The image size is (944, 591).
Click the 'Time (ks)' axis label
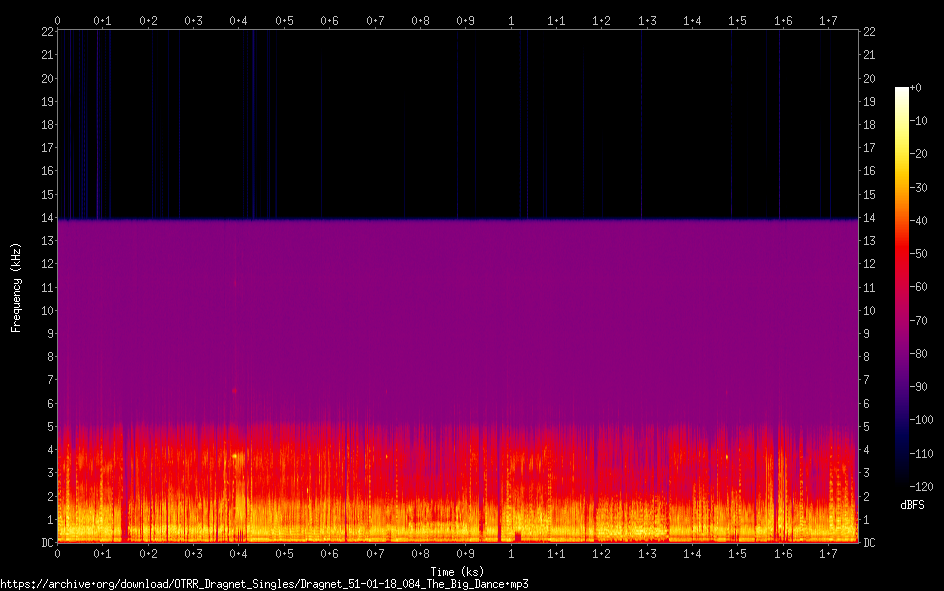[x=456, y=571]
